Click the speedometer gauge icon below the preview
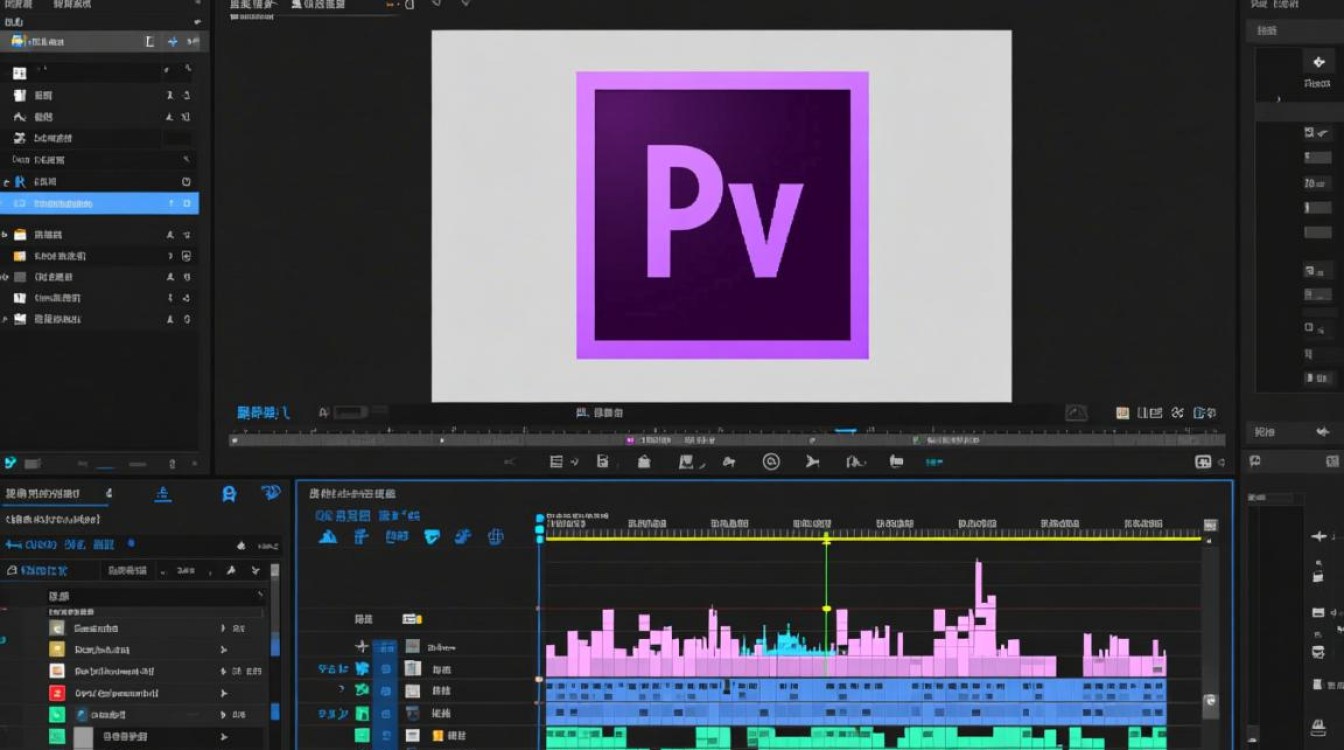 1076,412
